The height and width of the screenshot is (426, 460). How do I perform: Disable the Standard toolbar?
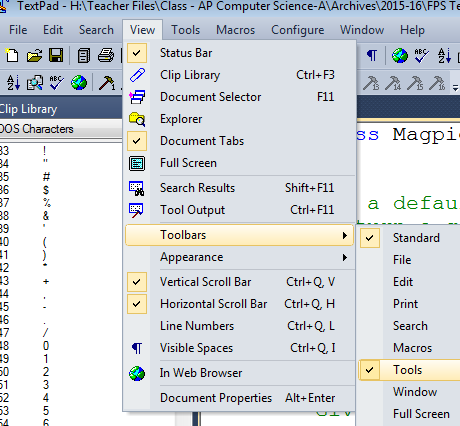click(410, 238)
